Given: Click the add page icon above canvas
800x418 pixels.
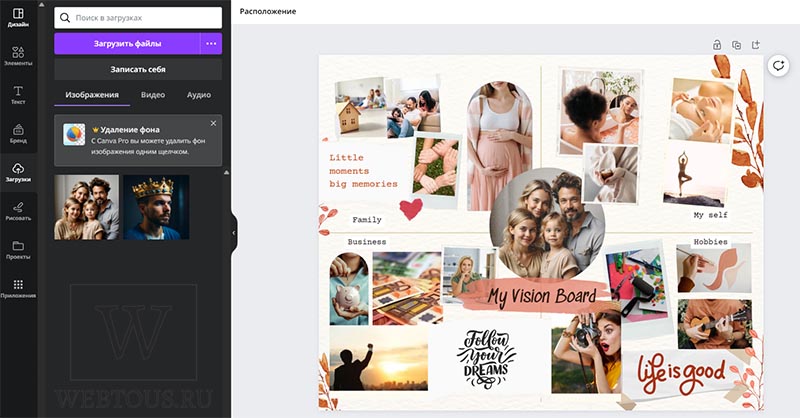Looking at the screenshot, I should click(x=756, y=45).
